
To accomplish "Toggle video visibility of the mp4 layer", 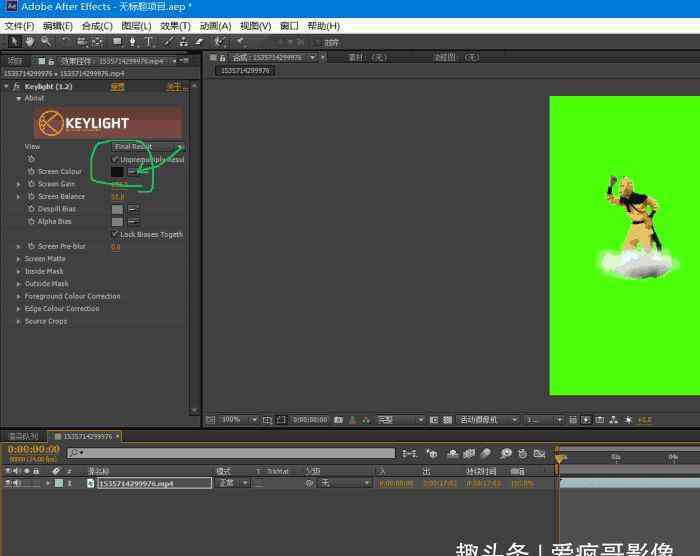I will (8, 483).
